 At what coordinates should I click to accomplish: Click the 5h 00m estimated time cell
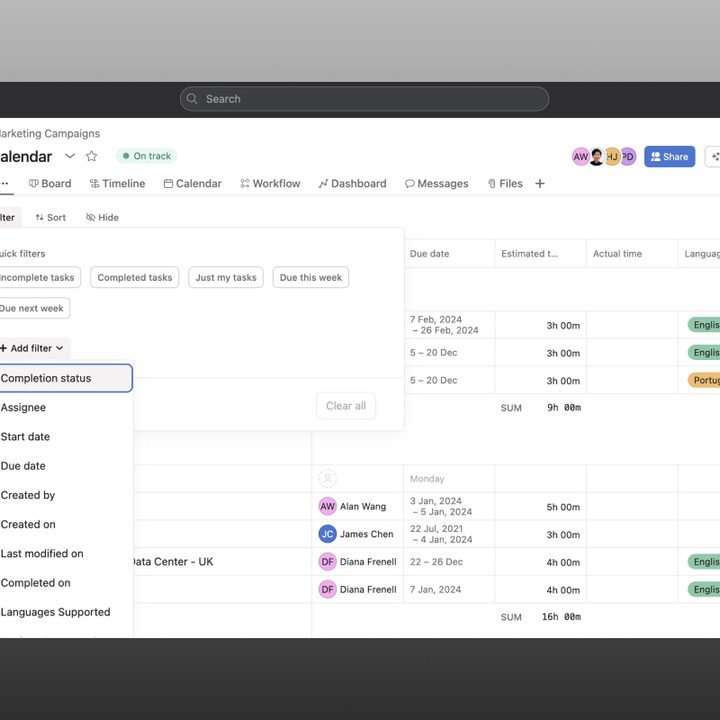[x=541, y=506]
